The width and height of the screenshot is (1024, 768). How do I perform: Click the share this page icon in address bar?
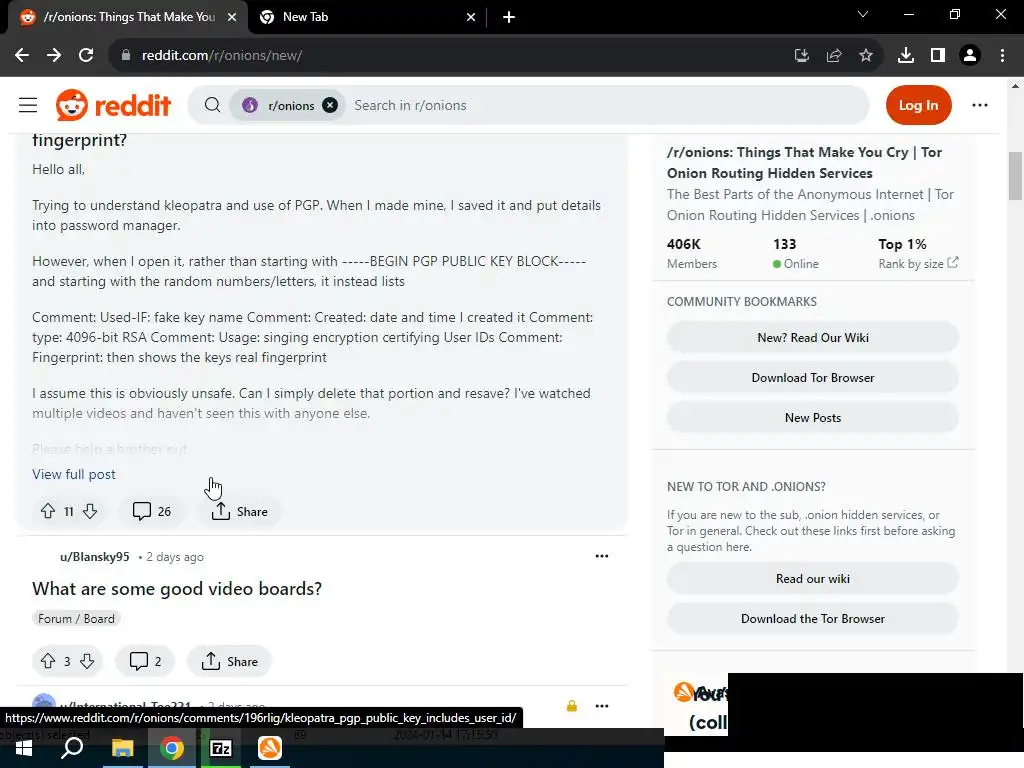pos(834,56)
